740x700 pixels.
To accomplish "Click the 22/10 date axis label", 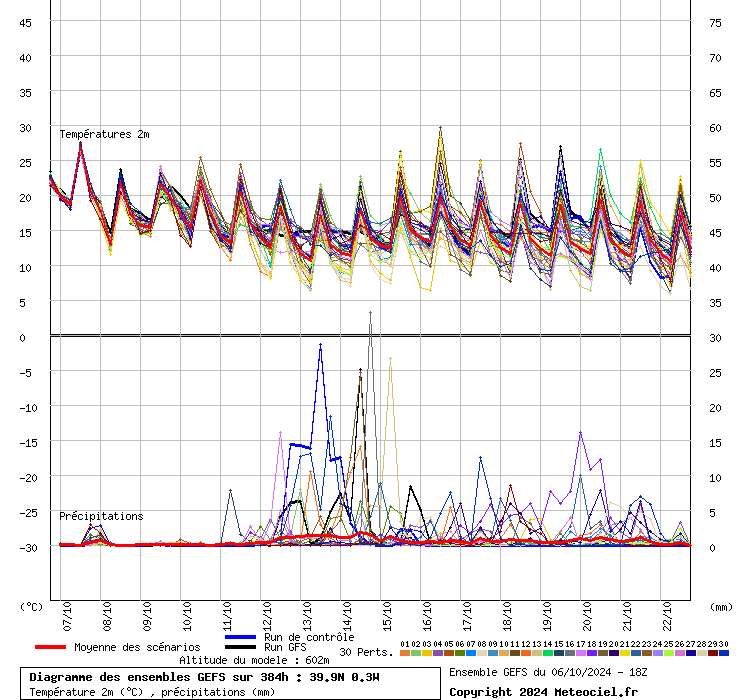I will [x=667, y=616].
